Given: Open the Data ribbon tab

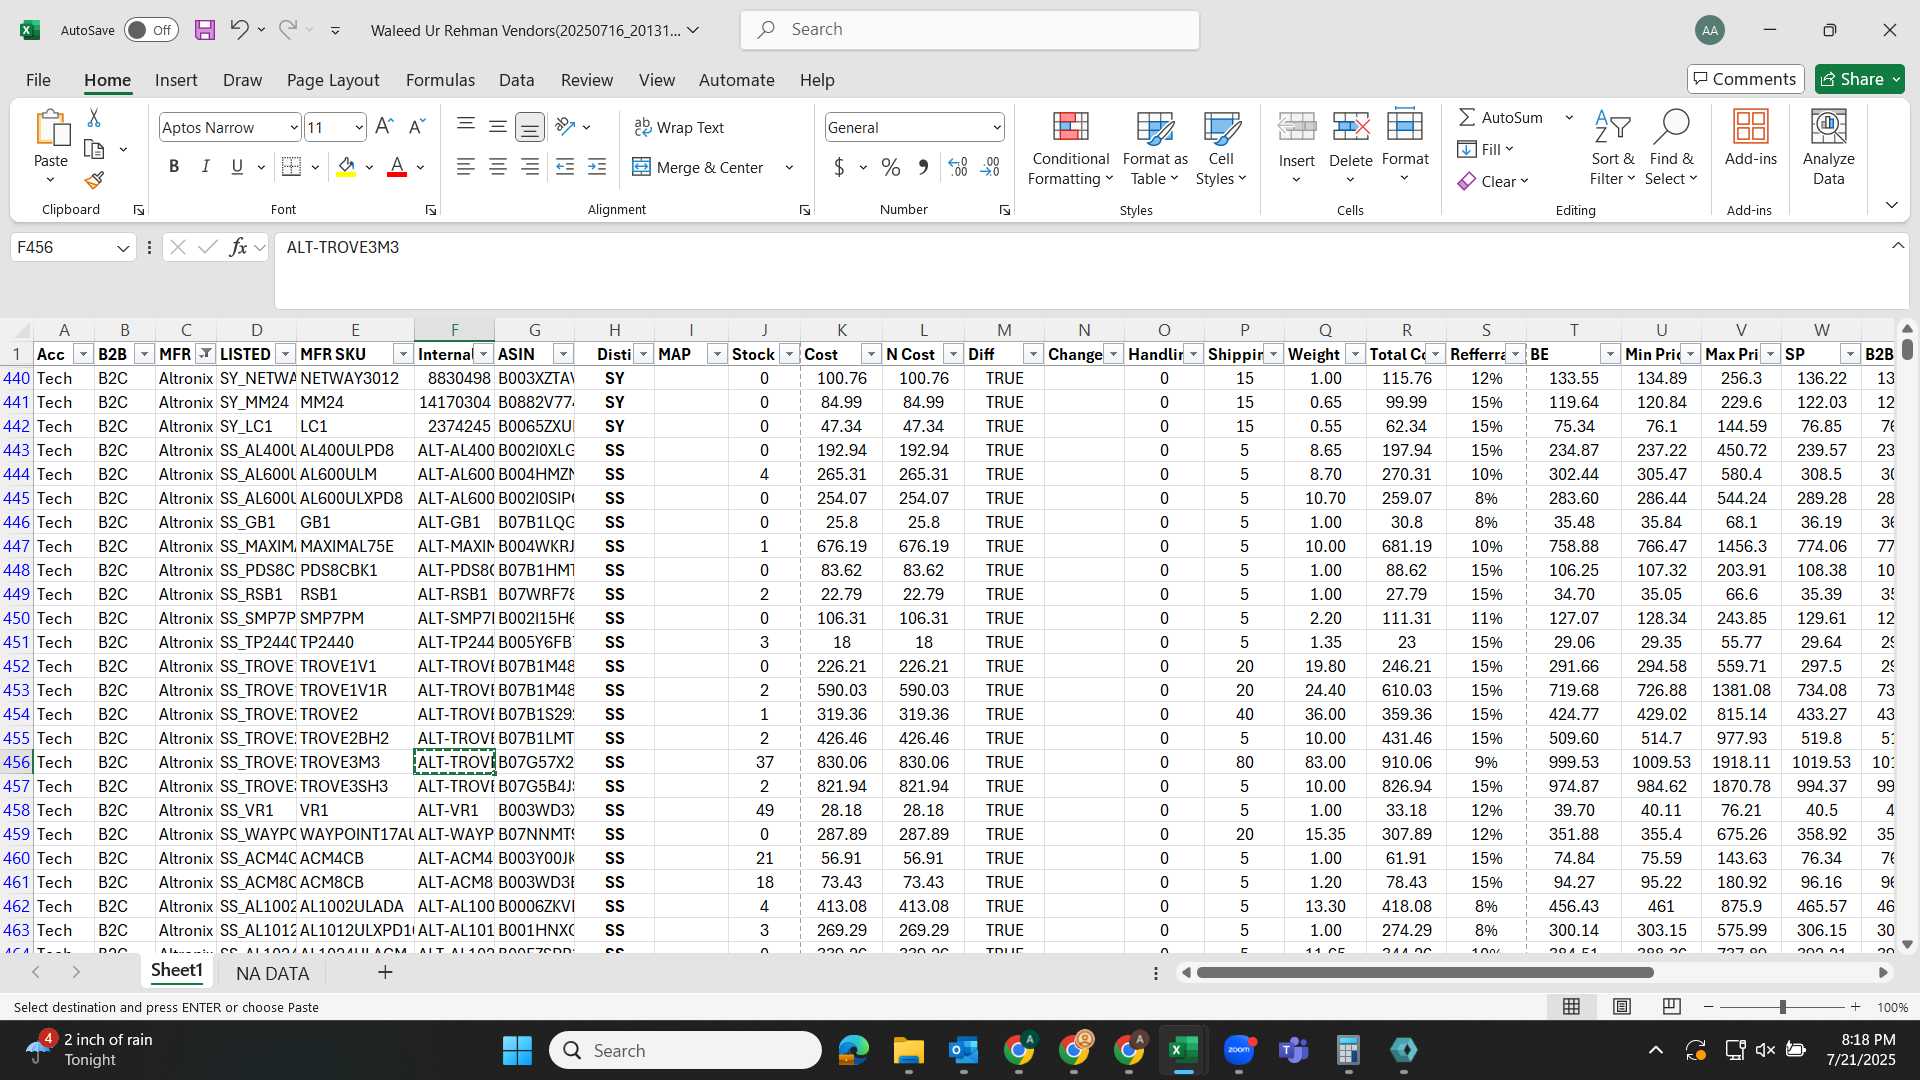Looking at the screenshot, I should click(x=516, y=80).
